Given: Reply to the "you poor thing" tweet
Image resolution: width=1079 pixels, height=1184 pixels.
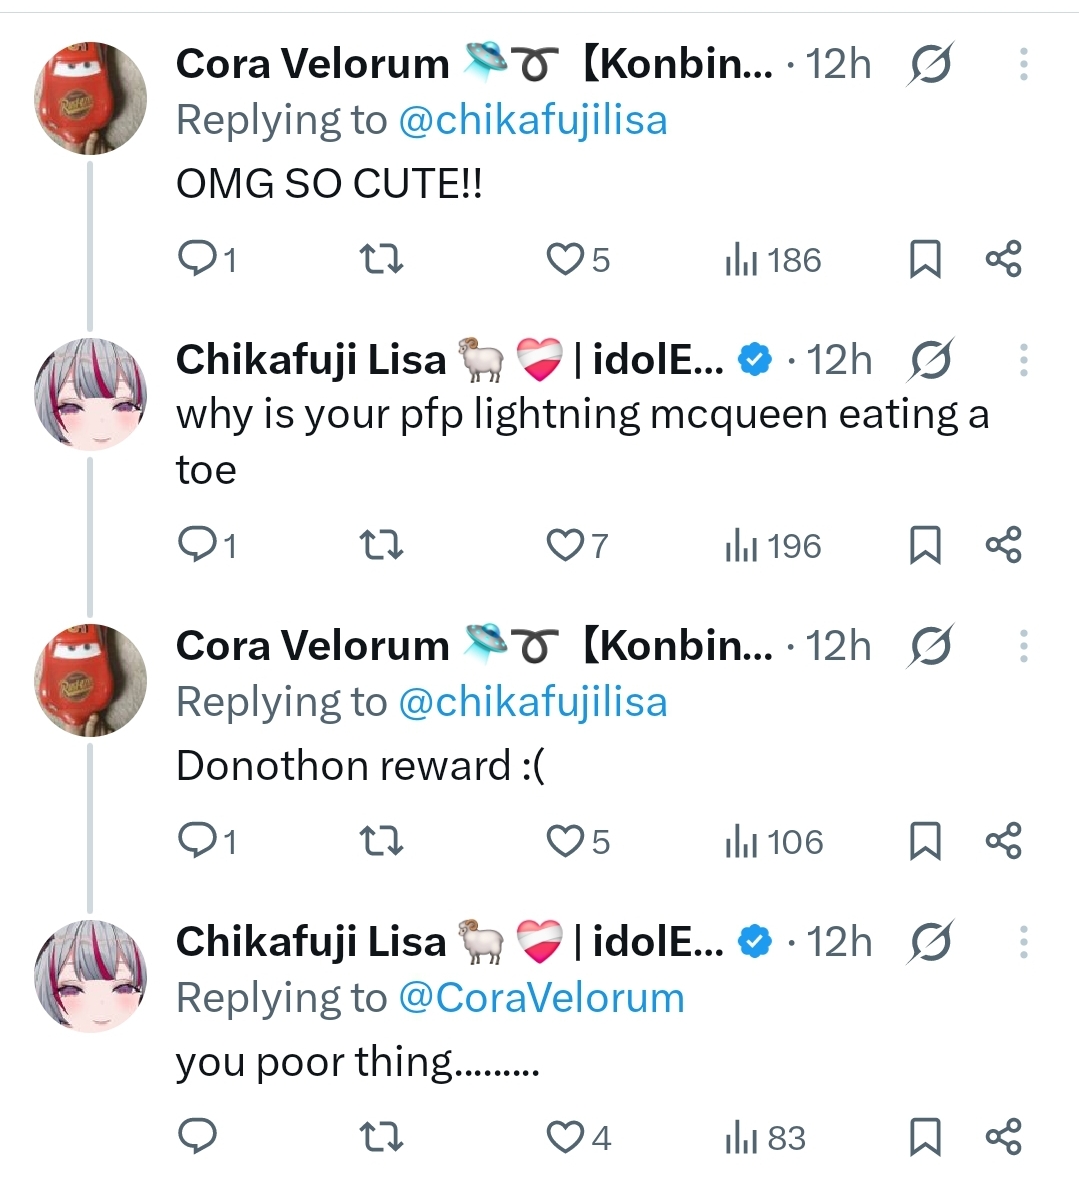Looking at the screenshot, I should [x=198, y=1138].
